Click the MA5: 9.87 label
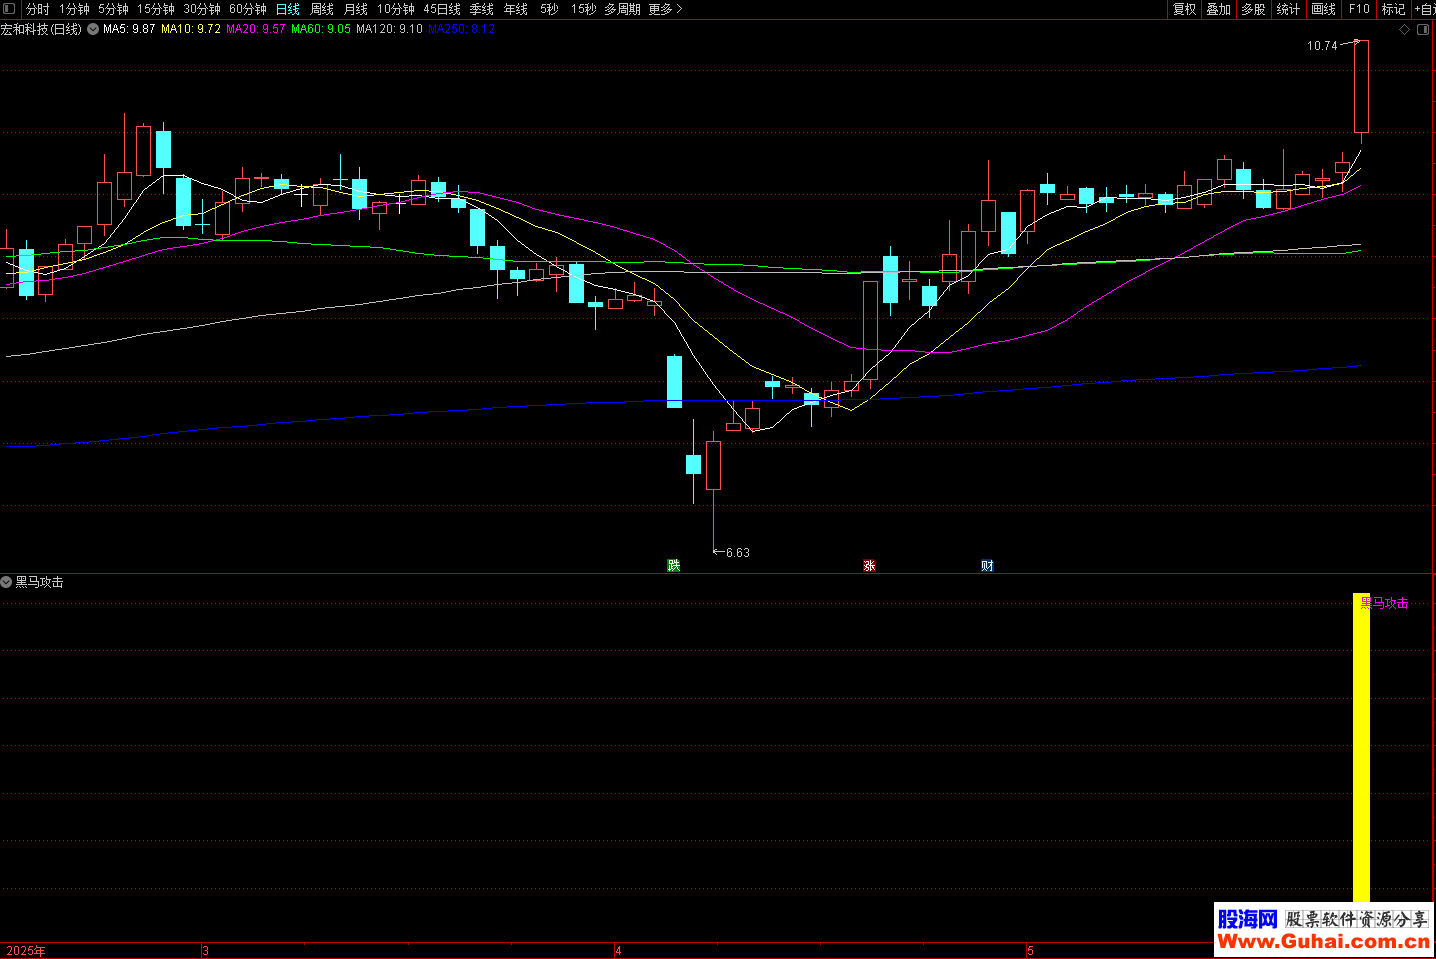The width and height of the screenshot is (1436, 959). coord(129,30)
